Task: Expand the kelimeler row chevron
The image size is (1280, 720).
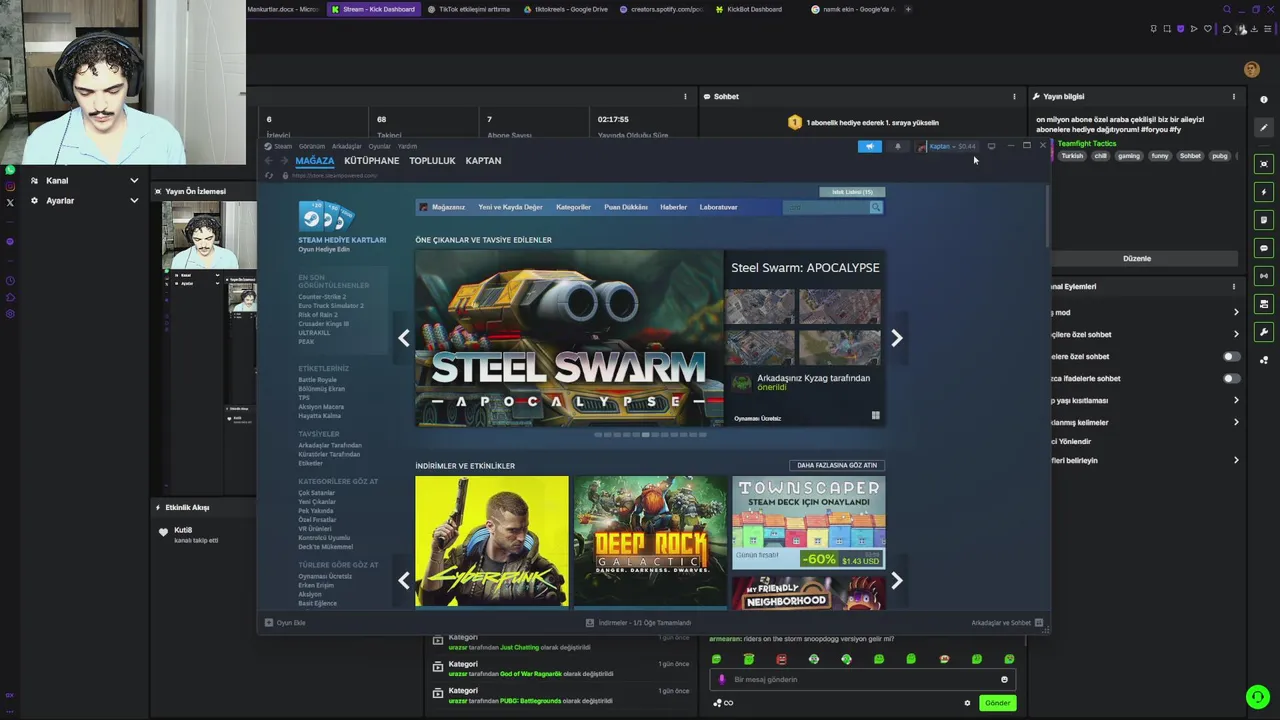Action: (1236, 422)
